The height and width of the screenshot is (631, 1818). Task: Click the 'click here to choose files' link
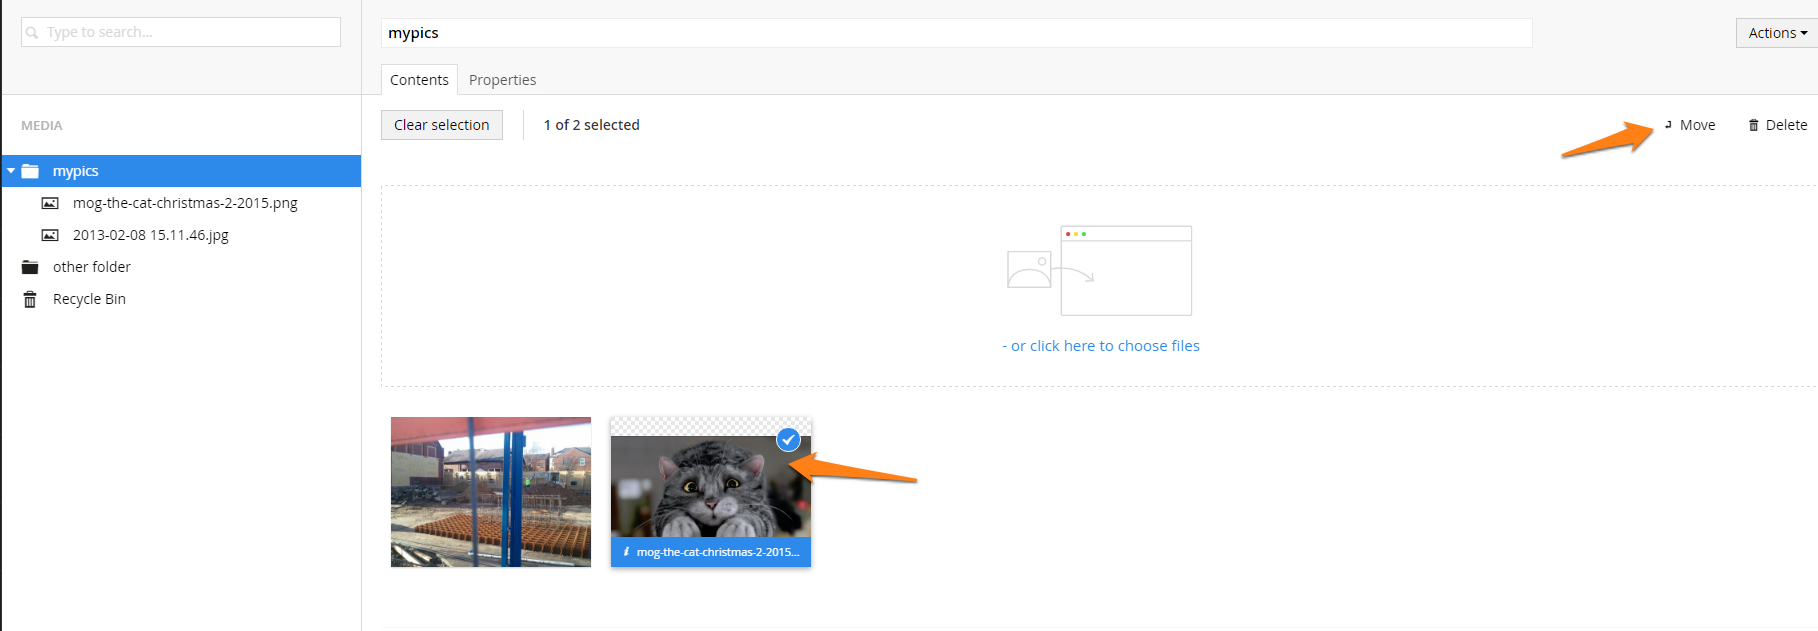pos(1104,346)
